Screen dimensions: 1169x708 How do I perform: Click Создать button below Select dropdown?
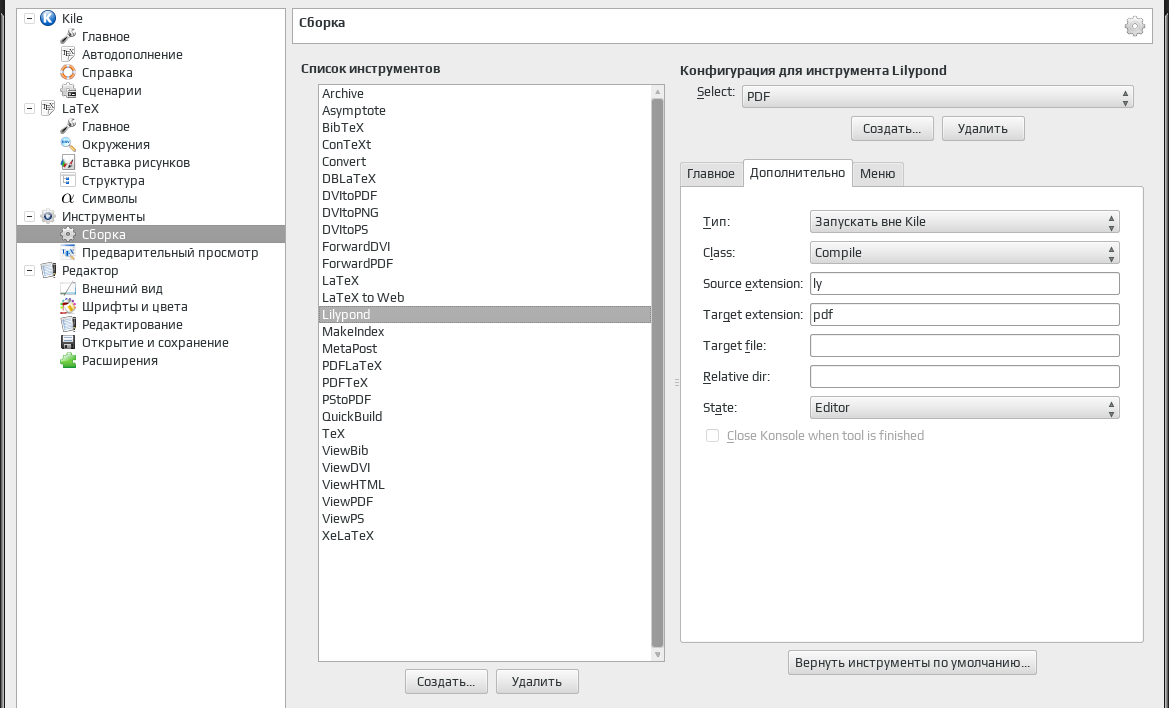pyautogui.click(x=892, y=128)
